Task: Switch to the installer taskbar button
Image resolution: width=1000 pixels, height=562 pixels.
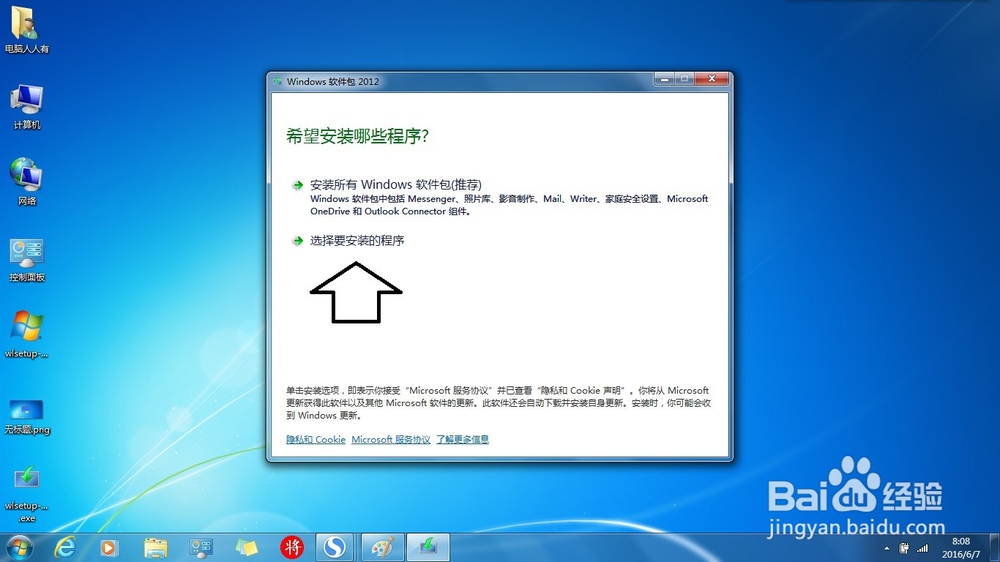Action: [x=428, y=547]
